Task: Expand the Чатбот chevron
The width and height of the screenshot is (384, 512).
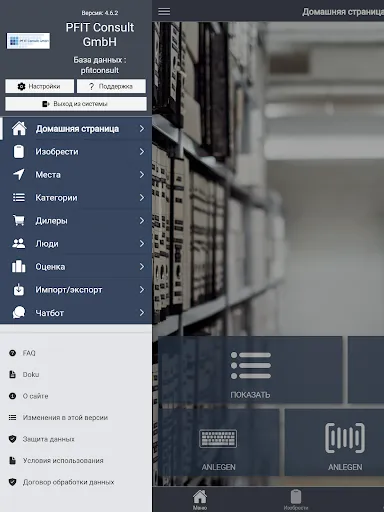Action: 142,313
